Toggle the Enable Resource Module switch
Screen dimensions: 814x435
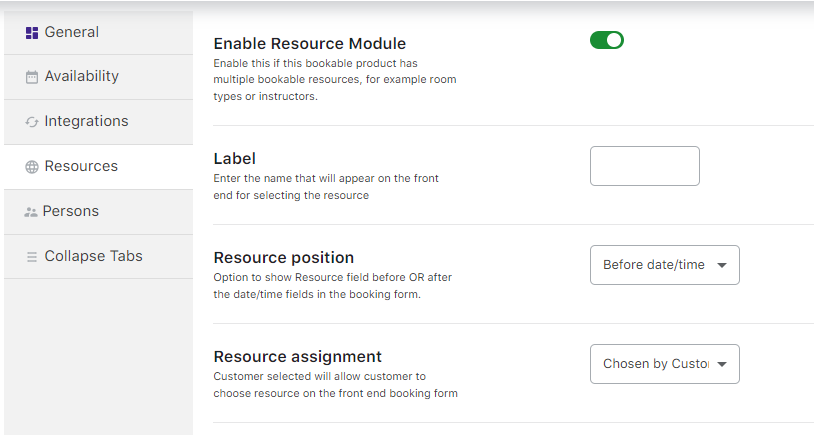click(606, 40)
